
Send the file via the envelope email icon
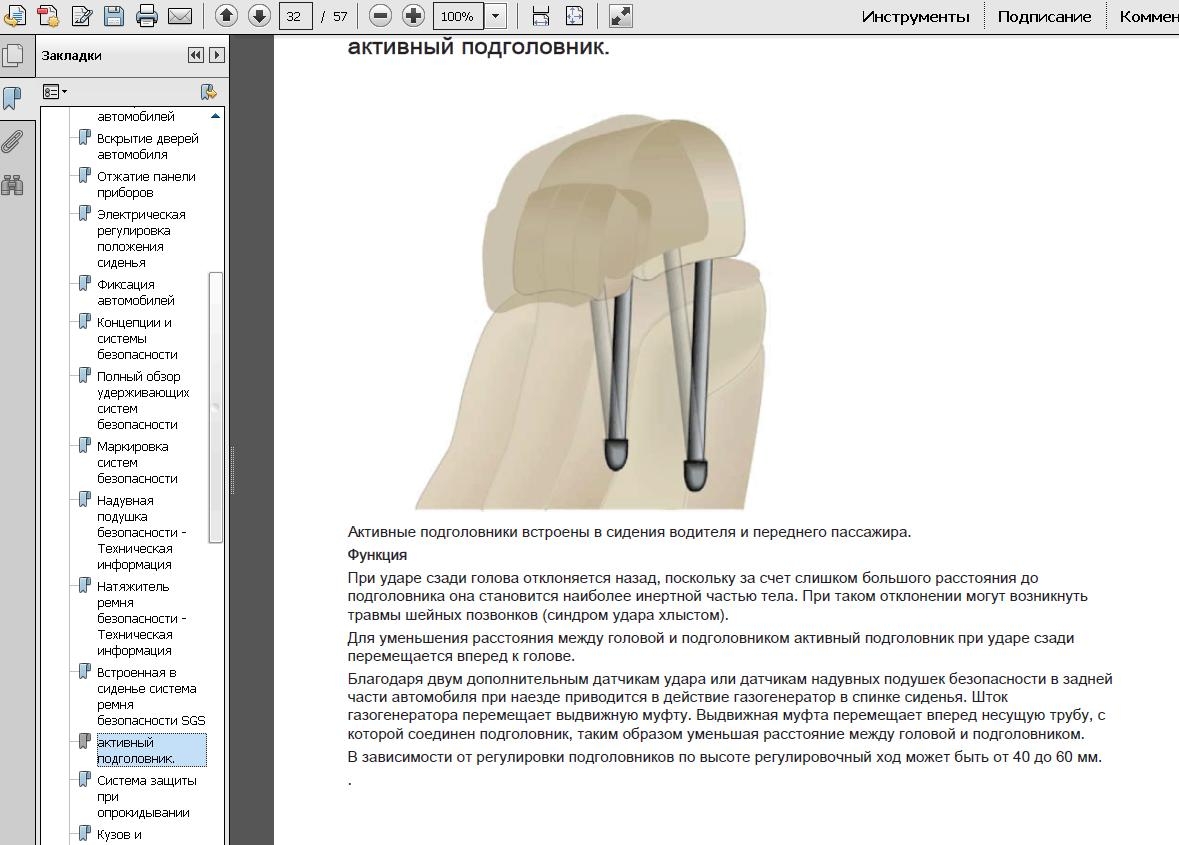point(180,16)
